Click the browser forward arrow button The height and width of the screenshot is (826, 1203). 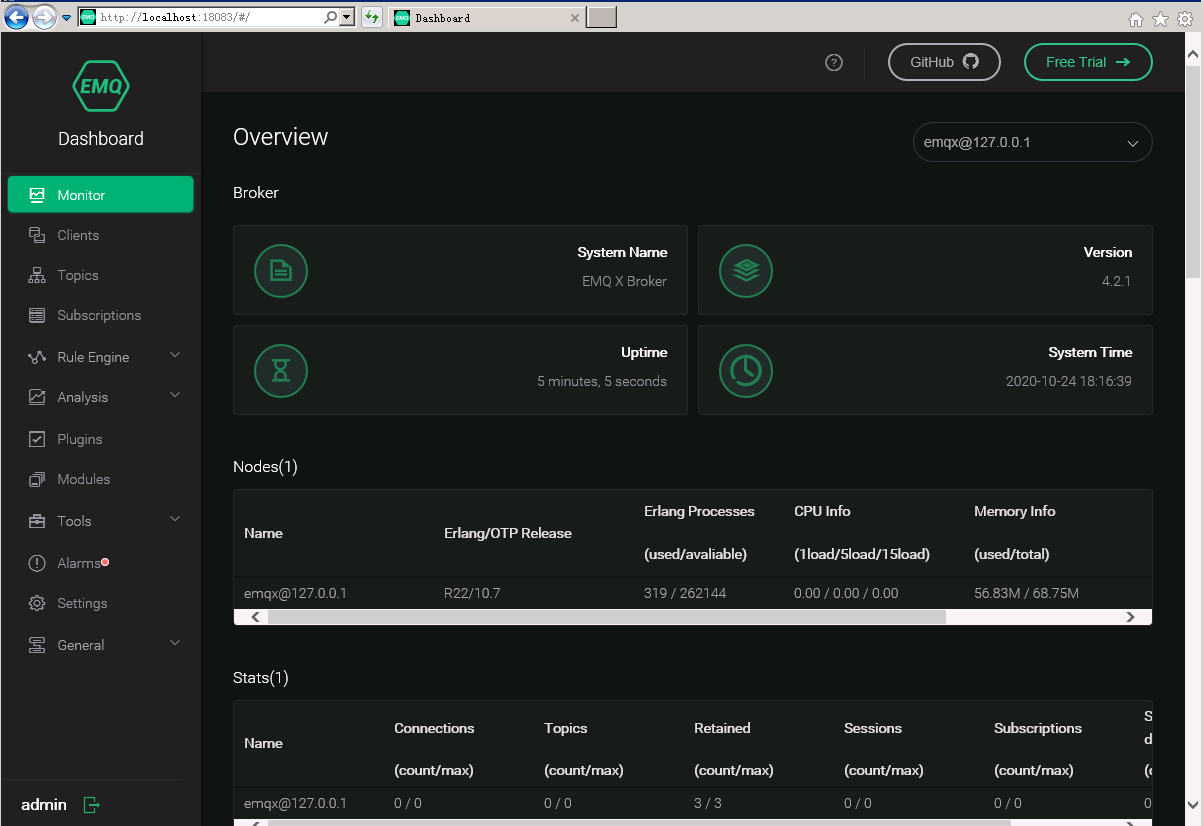pyautogui.click(x=44, y=17)
